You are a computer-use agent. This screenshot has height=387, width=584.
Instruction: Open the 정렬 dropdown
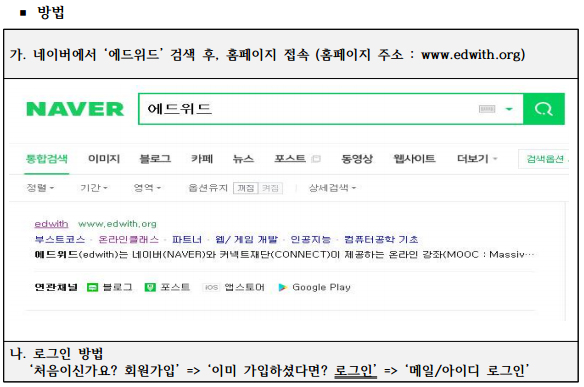pos(40,188)
